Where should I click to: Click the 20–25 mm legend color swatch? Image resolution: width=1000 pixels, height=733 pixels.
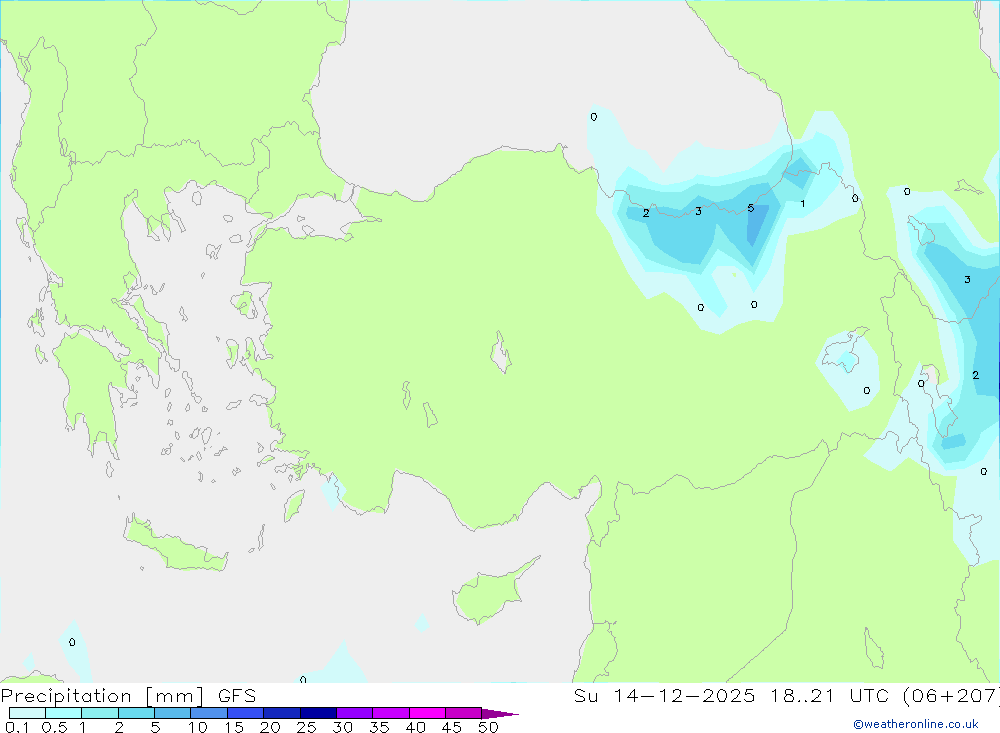(282, 713)
